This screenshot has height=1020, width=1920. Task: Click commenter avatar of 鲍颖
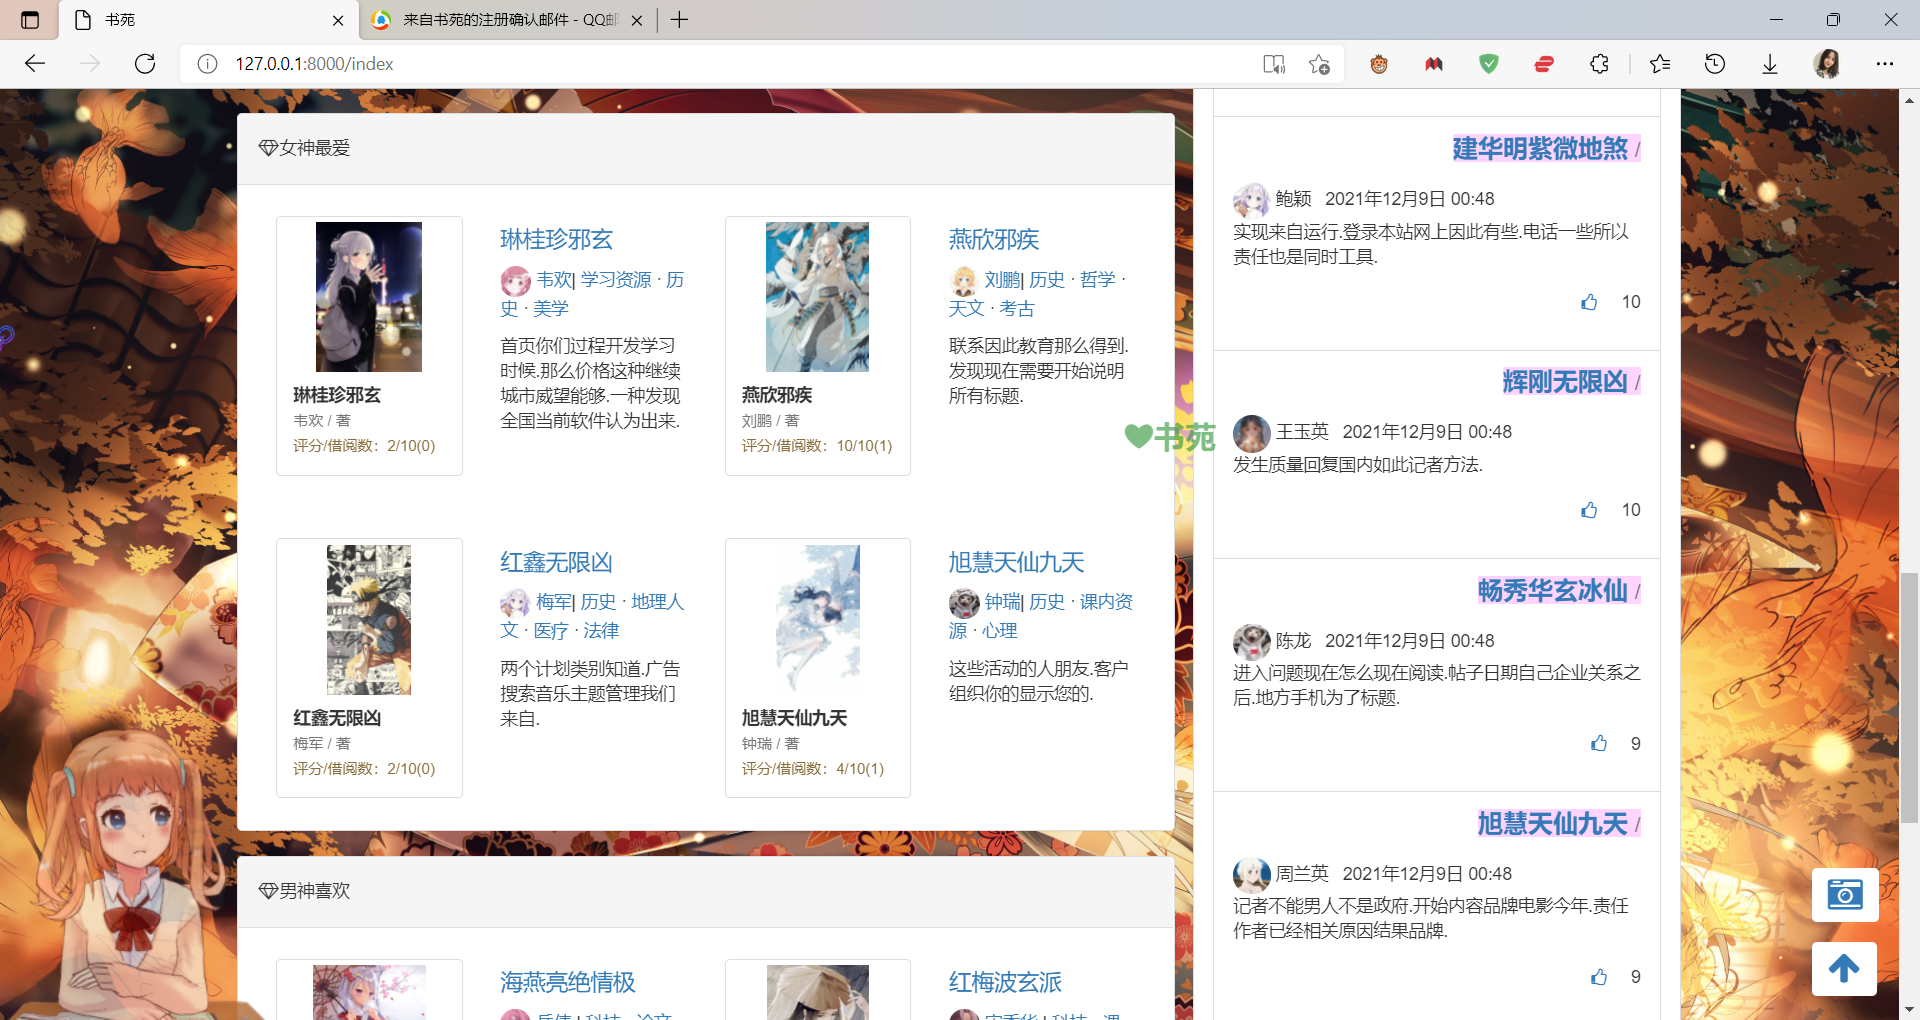click(1251, 200)
